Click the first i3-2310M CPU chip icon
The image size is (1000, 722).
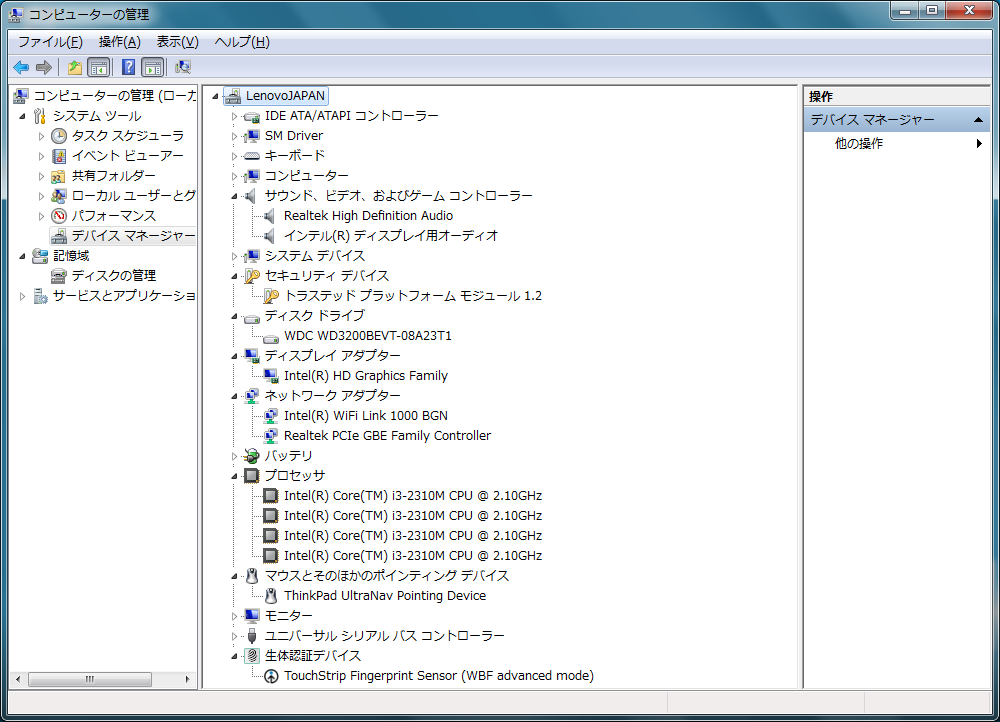[x=271, y=496]
